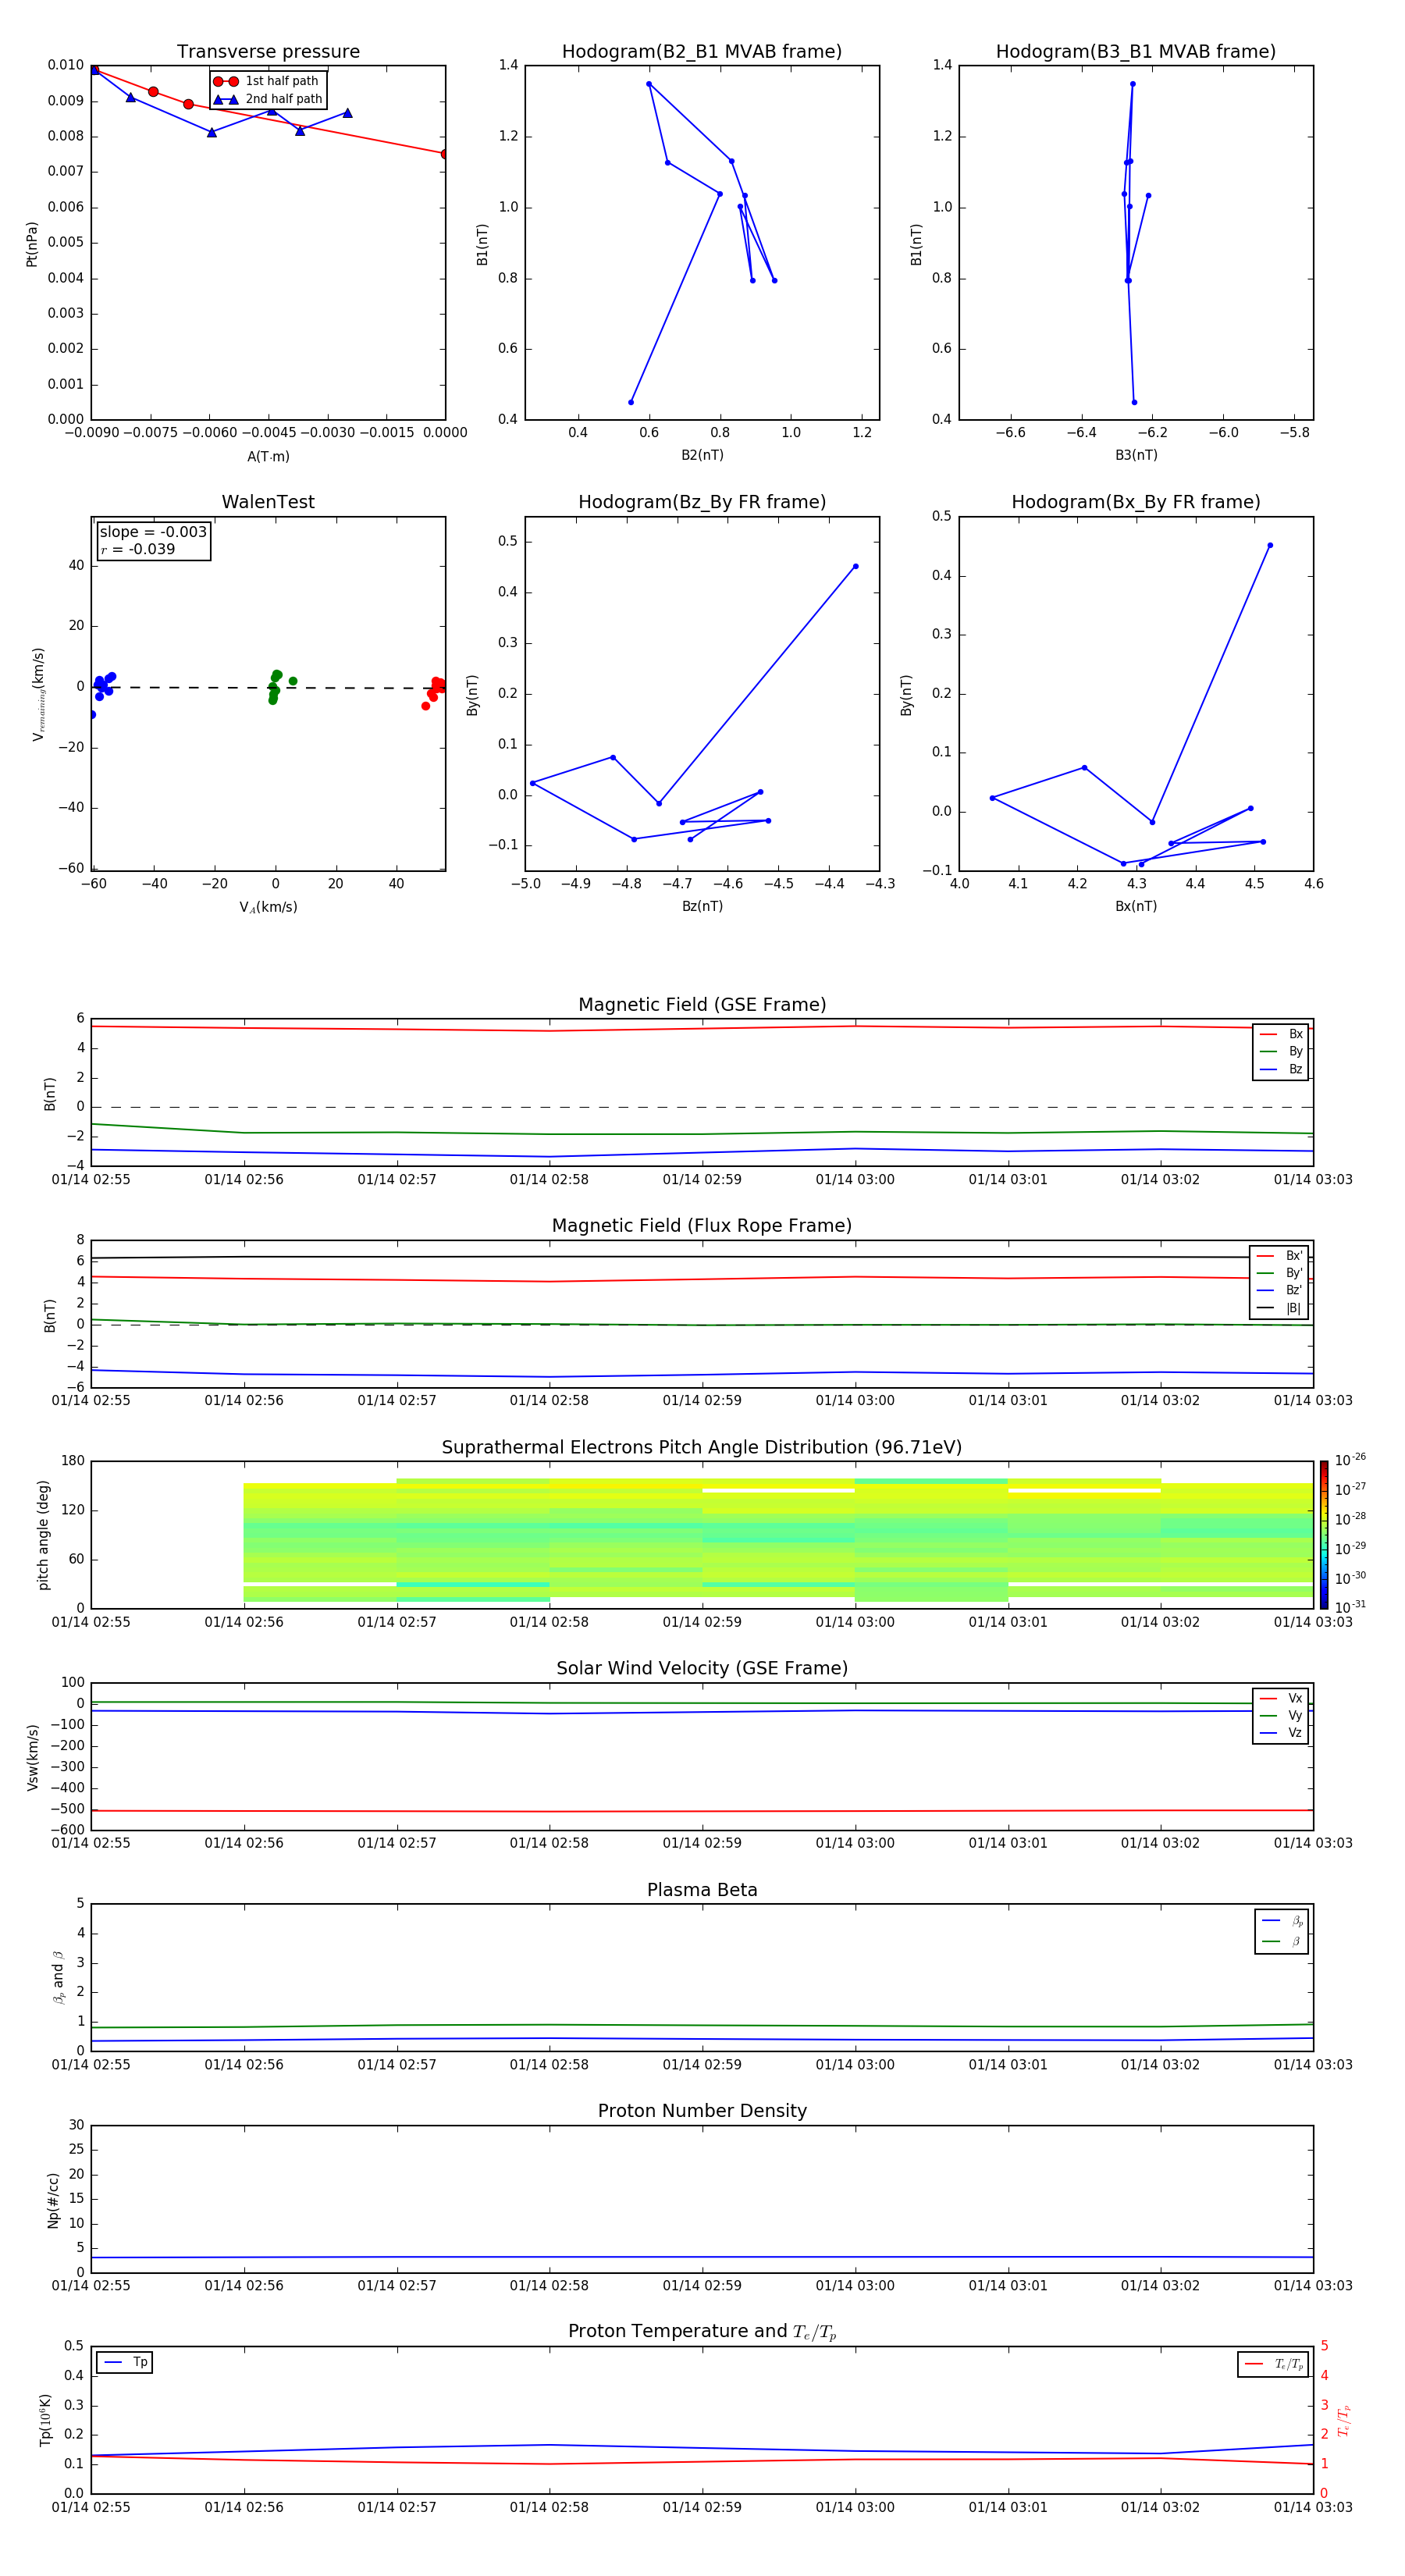This screenshot has width=1405, height=2576.
Task: Click the 'Plasma Beta' panel title
Action: click(702, 1891)
